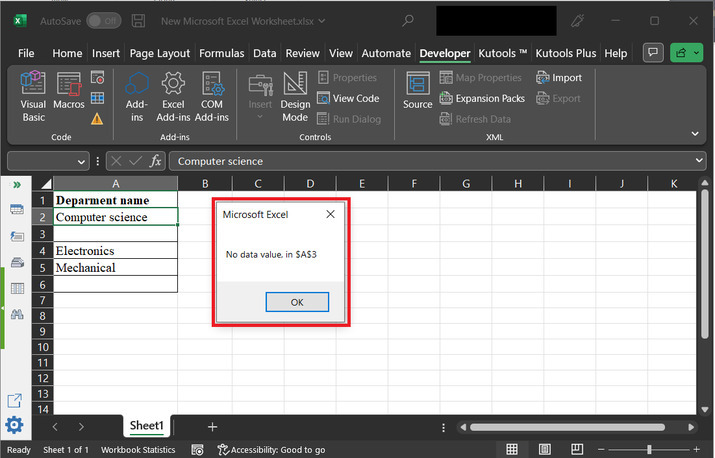Click the XML Source icon
This screenshot has height=458, width=715.
pos(417,92)
